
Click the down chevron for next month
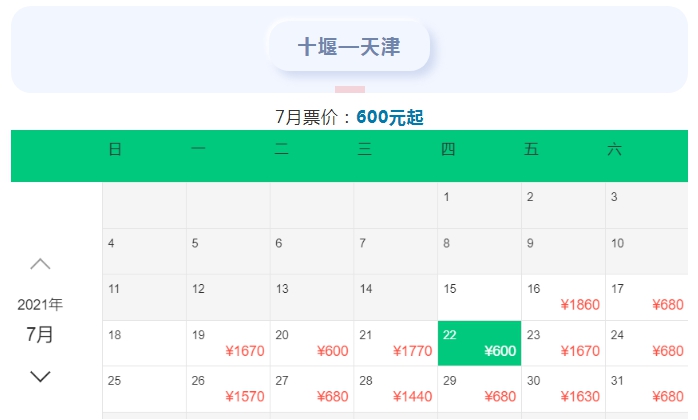pos(40,376)
